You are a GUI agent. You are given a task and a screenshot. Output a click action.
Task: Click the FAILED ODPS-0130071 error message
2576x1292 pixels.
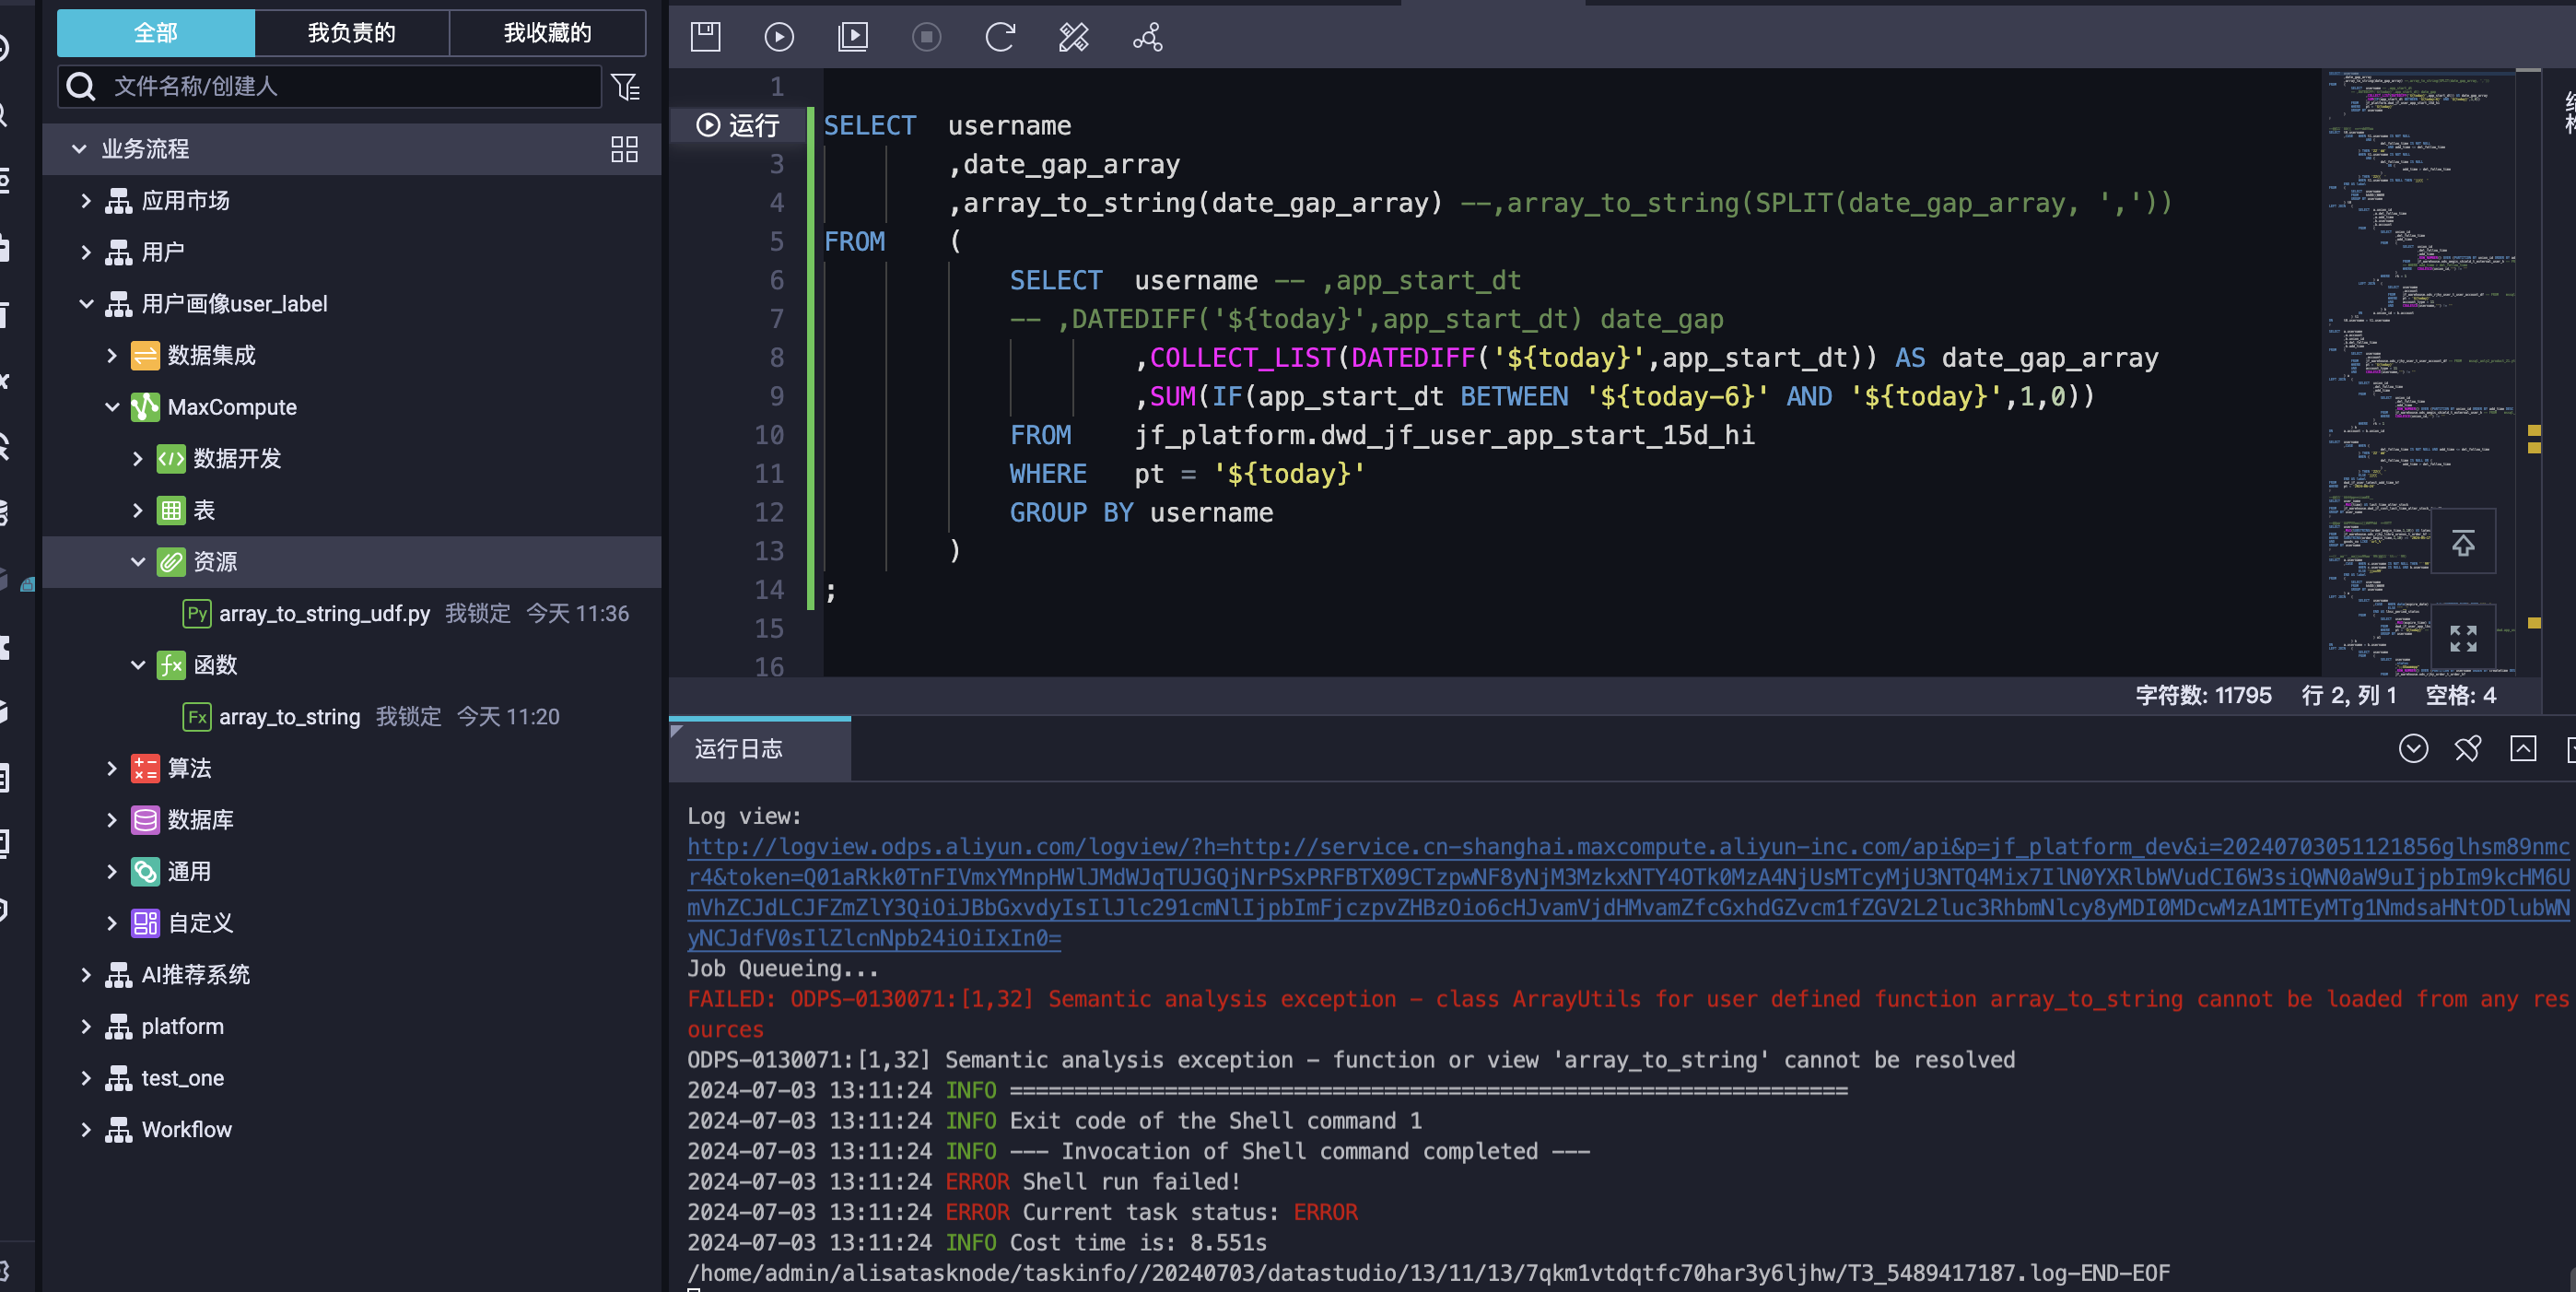(x=1627, y=1013)
